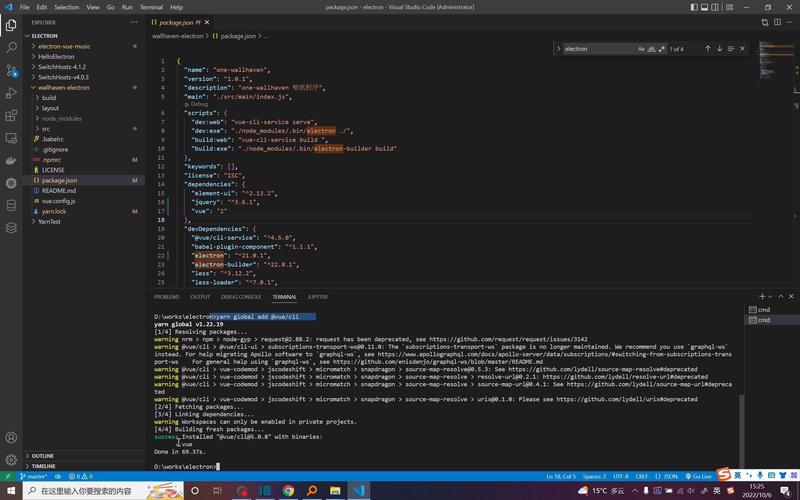Open editor more actions ellipsis
The height and width of the screenshot is (500, 800).
coord(790,22)
